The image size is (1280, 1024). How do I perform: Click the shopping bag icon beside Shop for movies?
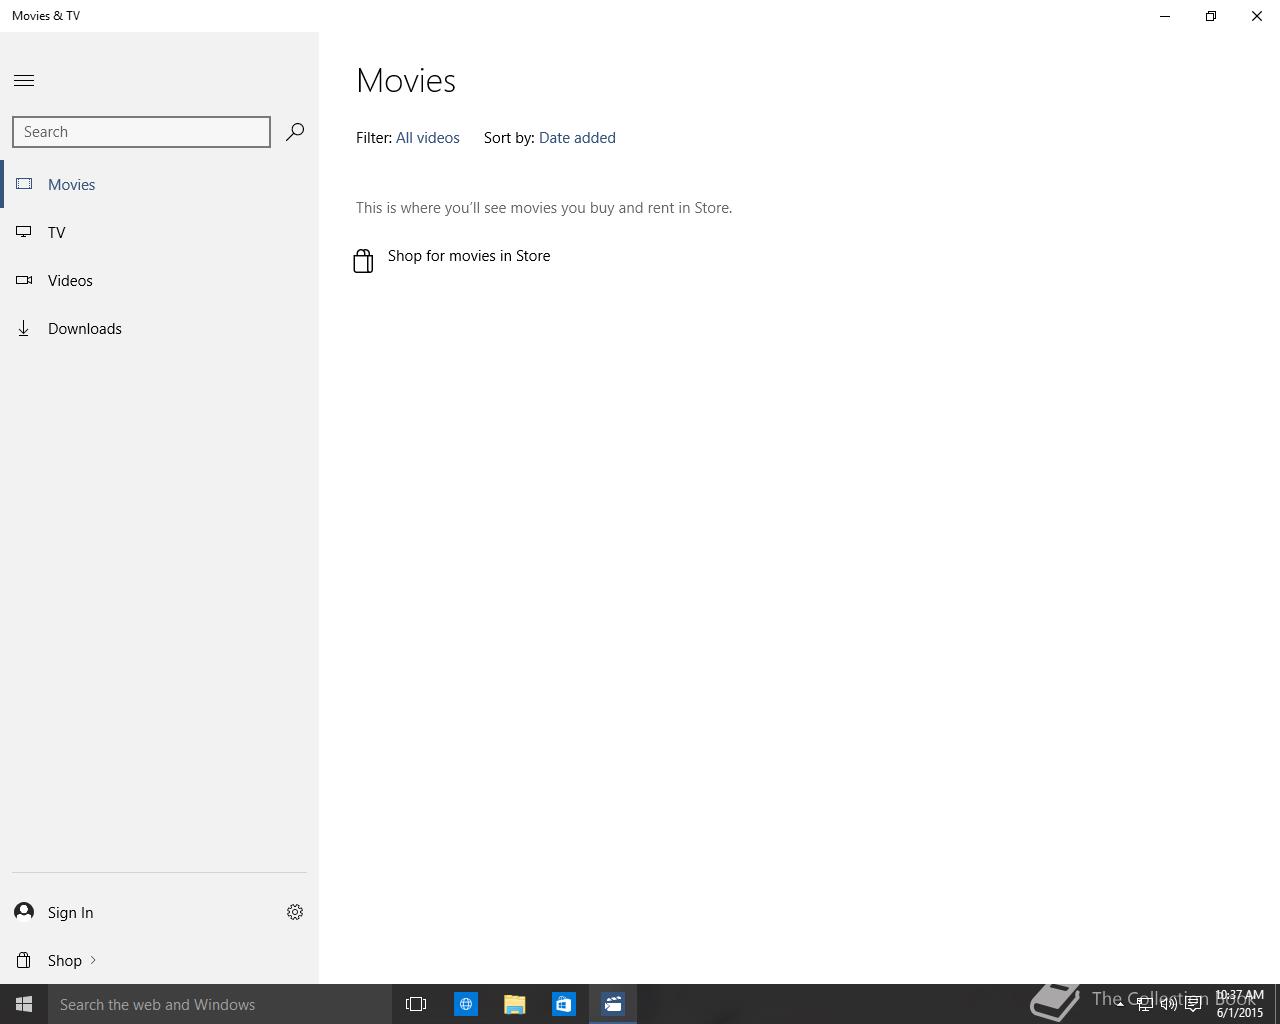tap(363, 261)
